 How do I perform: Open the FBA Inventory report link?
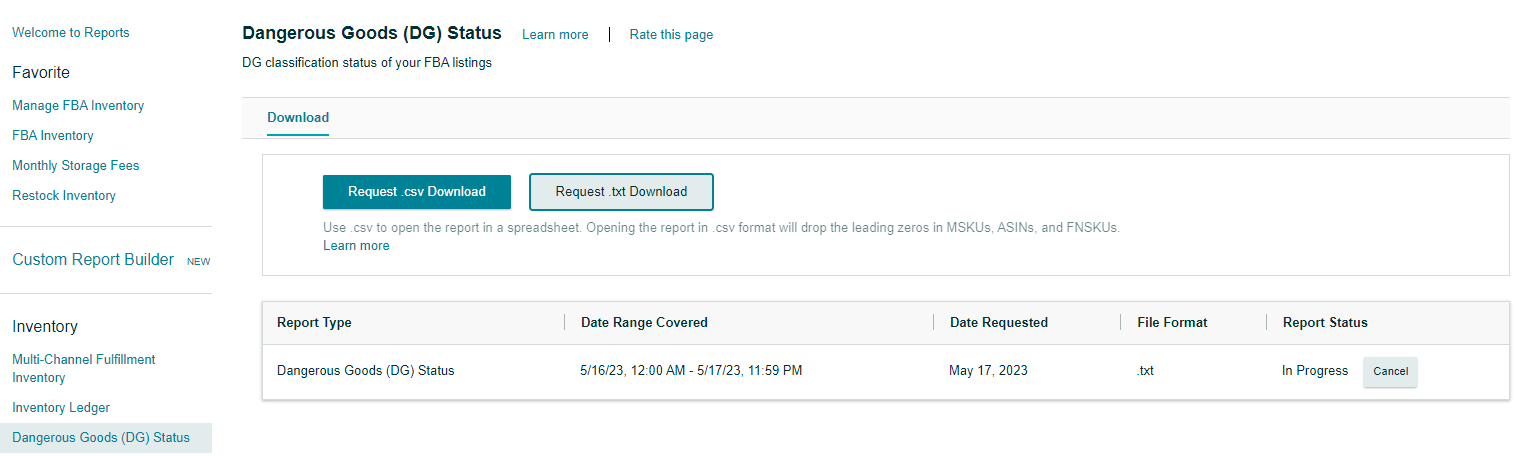[x=53, y=136]
